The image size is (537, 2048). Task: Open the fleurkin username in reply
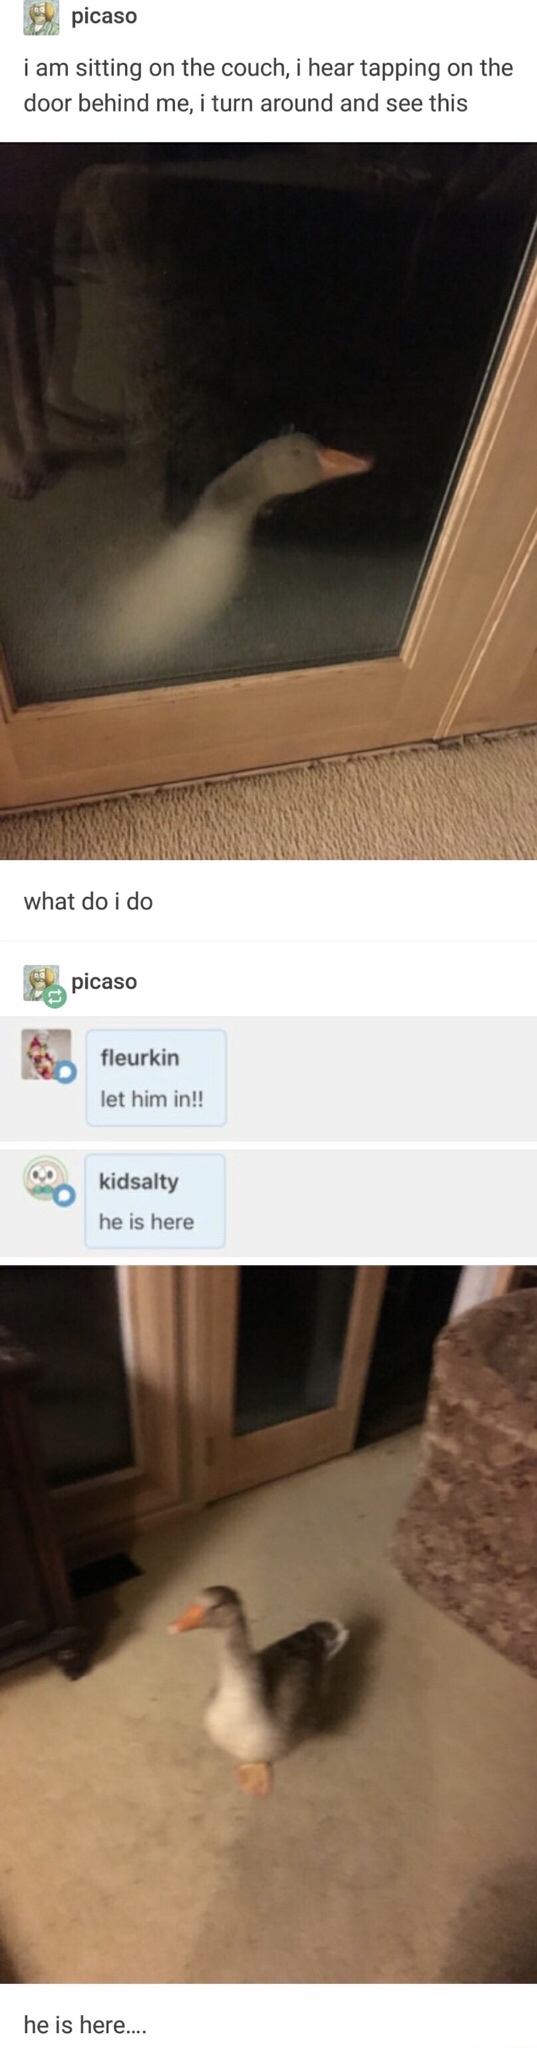pos(140,1057)
